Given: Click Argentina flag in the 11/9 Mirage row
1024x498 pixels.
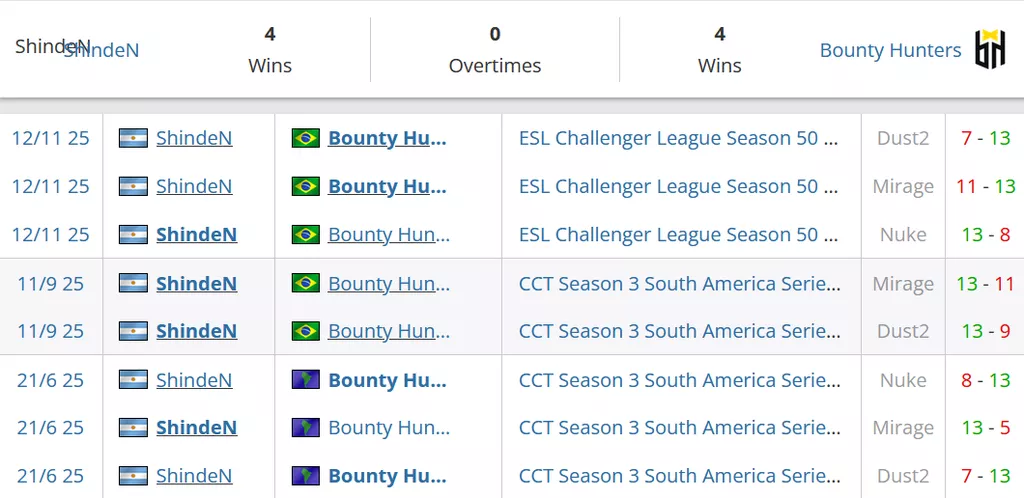Looking at the screenshot, I should tap(133, 283).
